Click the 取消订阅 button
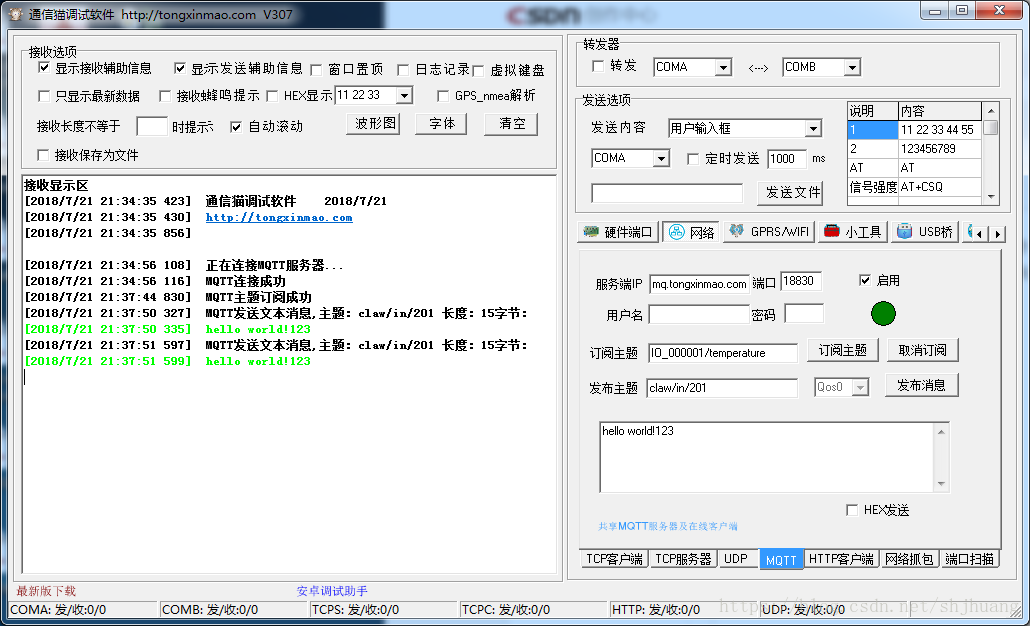1030x626 pixels. click(922, 350)
